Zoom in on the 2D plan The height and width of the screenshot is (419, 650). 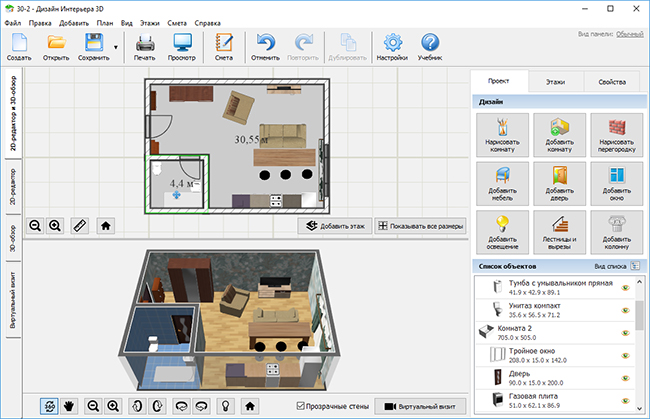(x=55, y=226)
